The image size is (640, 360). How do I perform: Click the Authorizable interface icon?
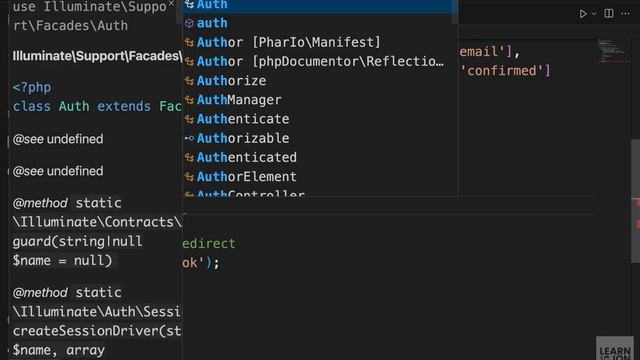(189, 138)
